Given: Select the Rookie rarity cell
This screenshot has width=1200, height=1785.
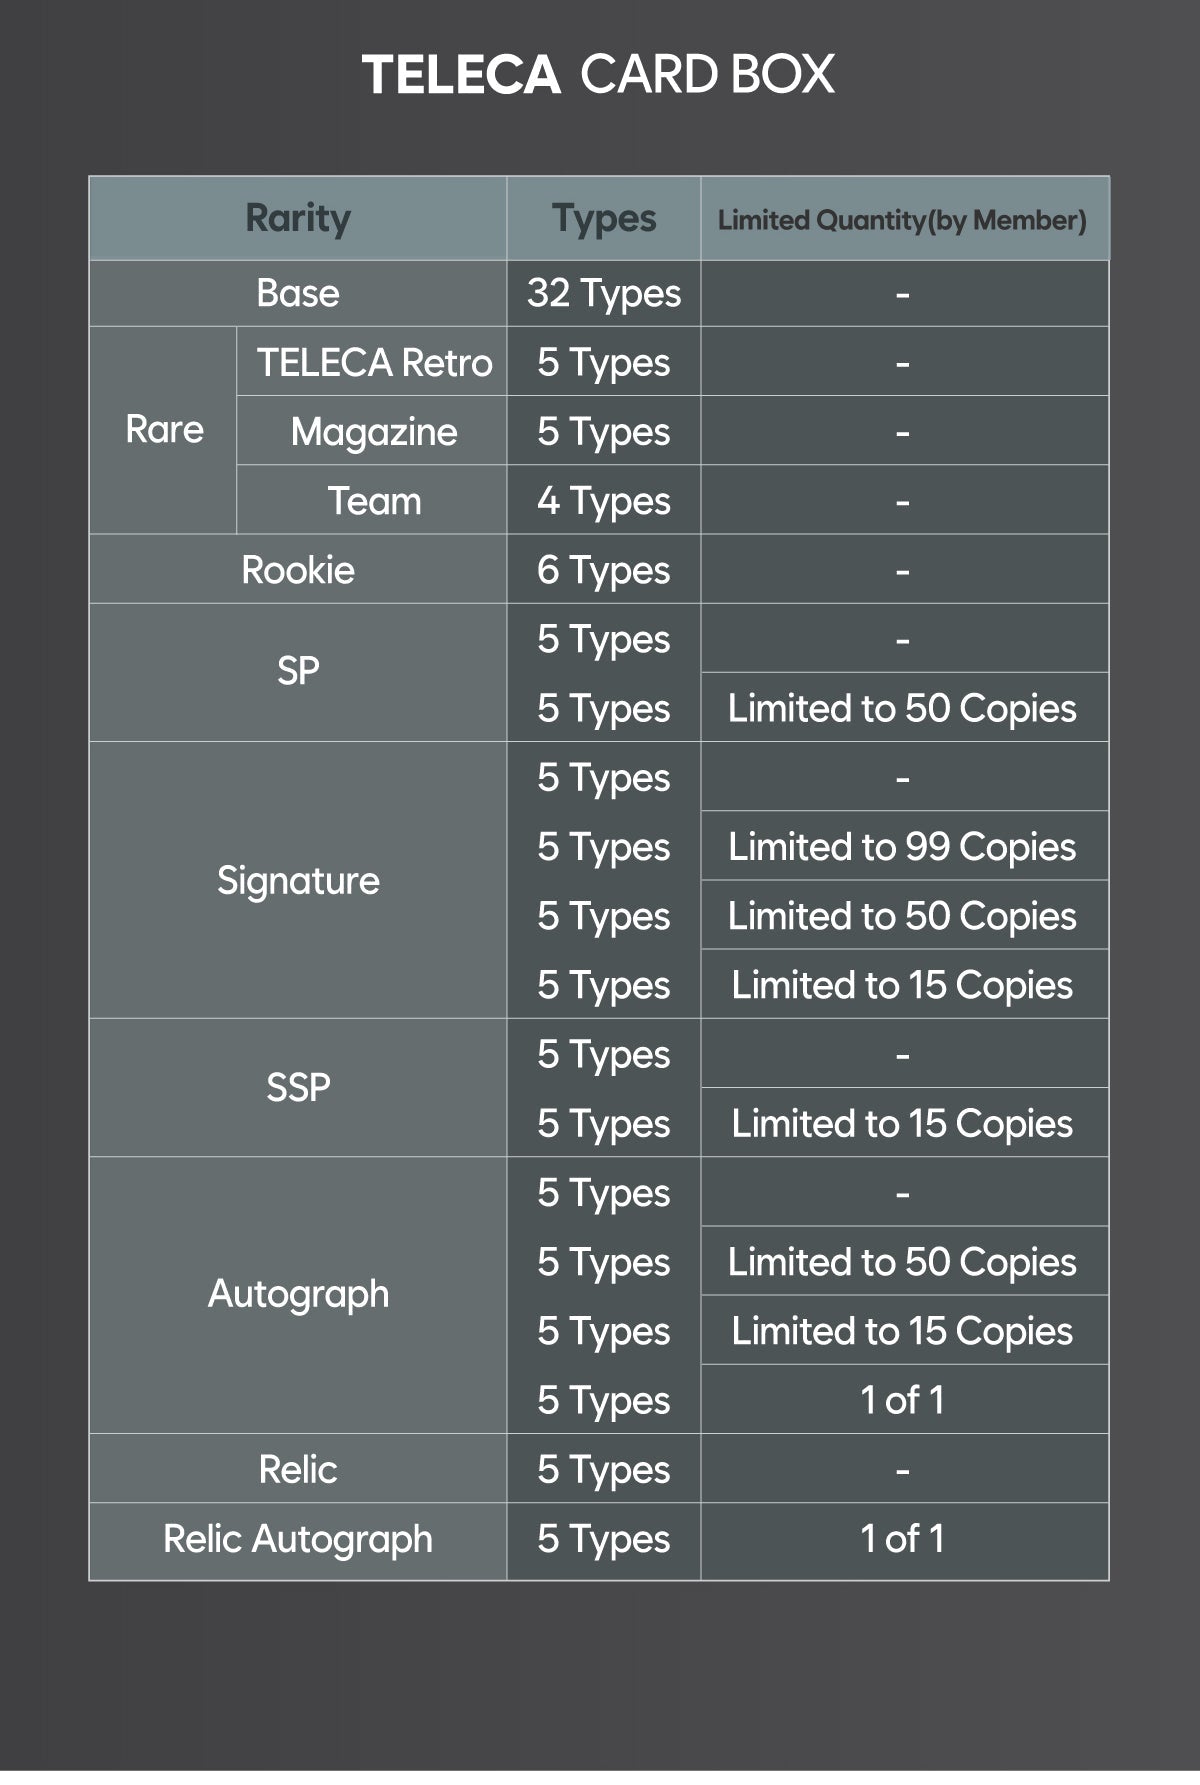Looking at the screenshot, I should [298, 569].
